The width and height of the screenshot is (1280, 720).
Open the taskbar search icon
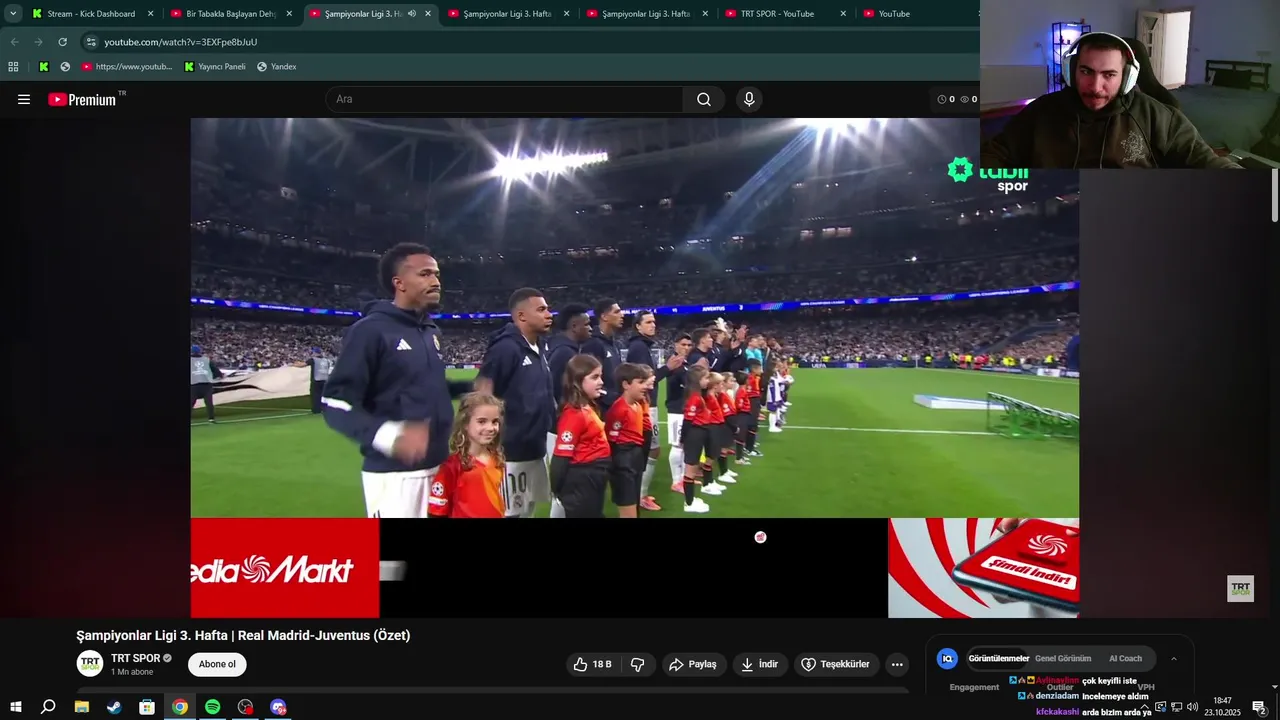pyautogui.click(x=48, y=707)
